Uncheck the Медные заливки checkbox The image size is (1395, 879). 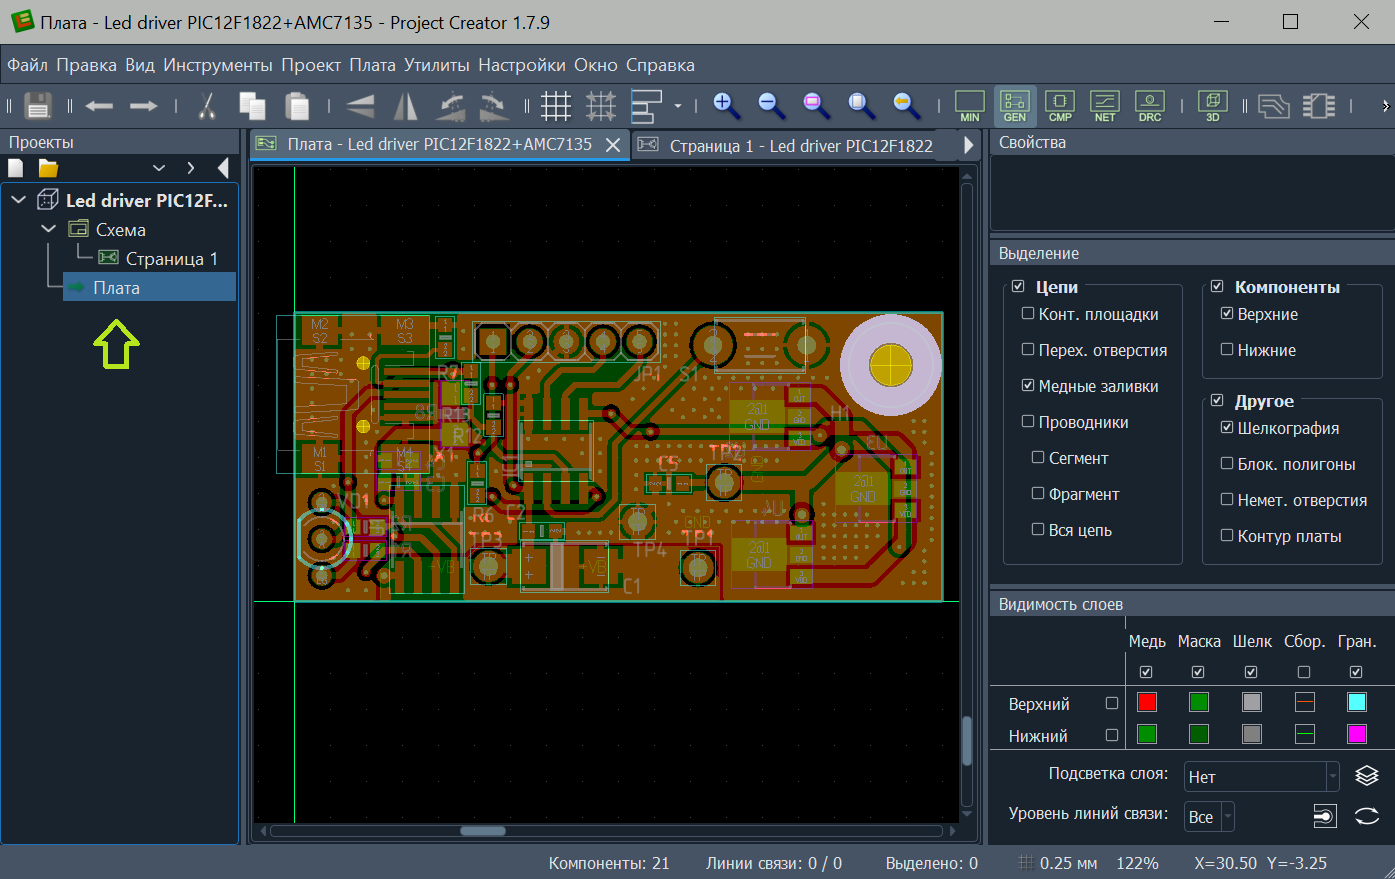(1028, 386)
